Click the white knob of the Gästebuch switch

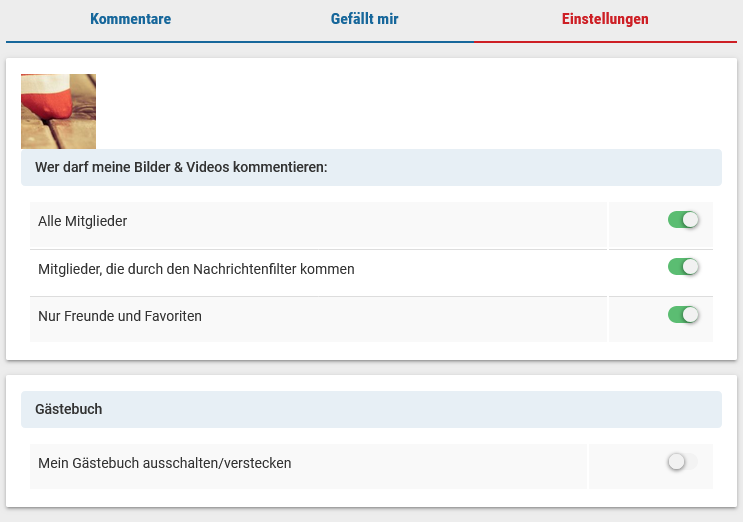[x=677, y=462]
